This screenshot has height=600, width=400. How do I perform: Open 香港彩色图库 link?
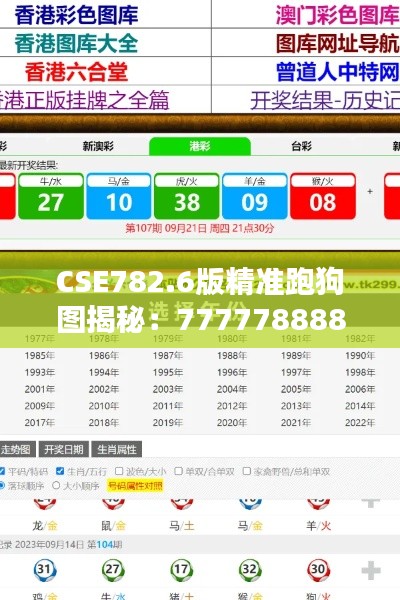76,15
